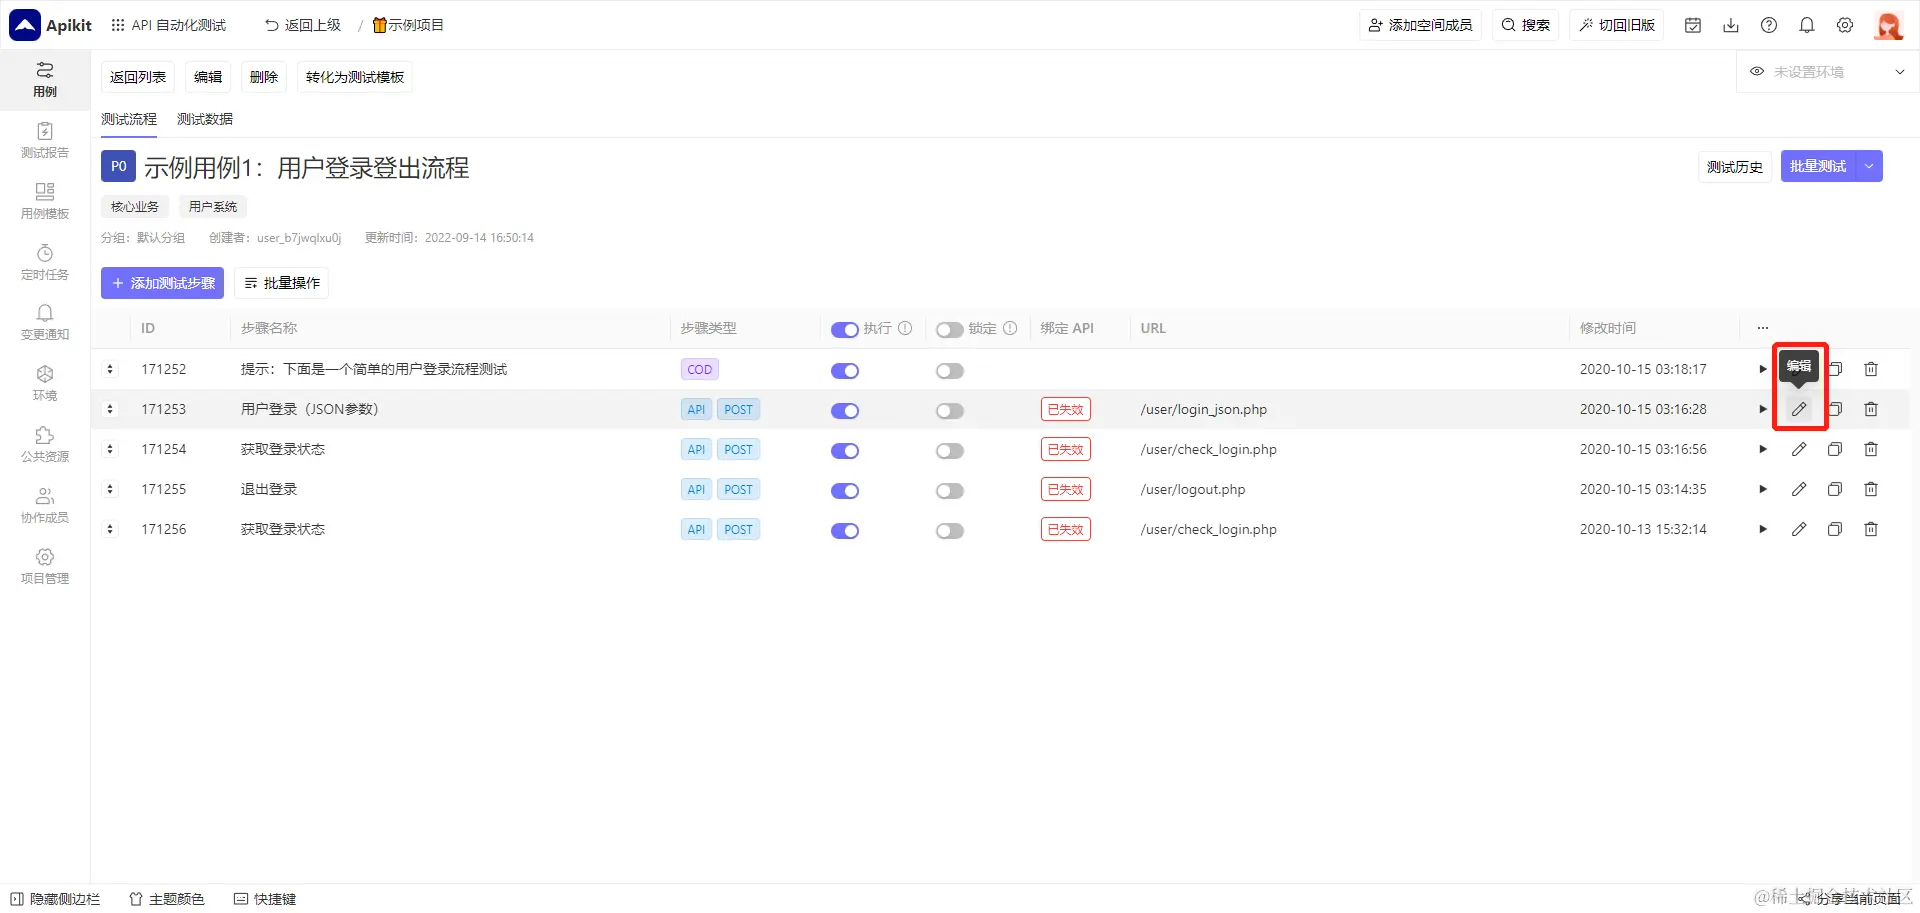The image size is (1920, 913).
Task: Open 变更通知 in the sidebar
Action: [x=45, y=323]
